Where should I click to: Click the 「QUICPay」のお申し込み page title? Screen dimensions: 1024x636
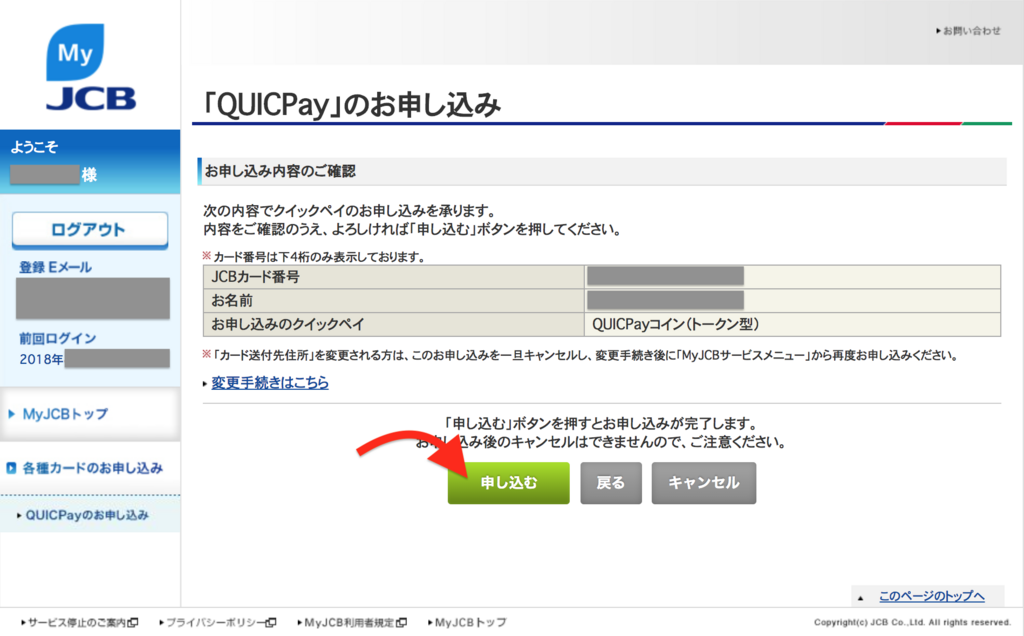[351, 104]
